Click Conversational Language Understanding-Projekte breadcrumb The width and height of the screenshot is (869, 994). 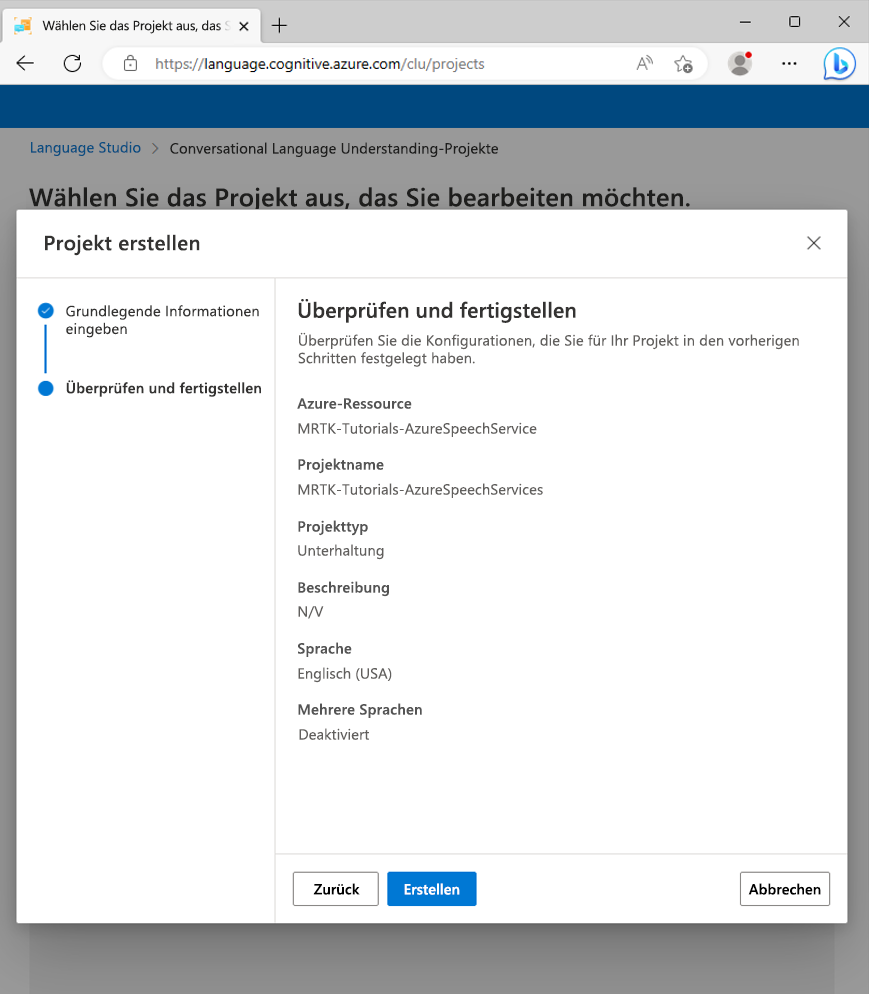click(334, 149)
